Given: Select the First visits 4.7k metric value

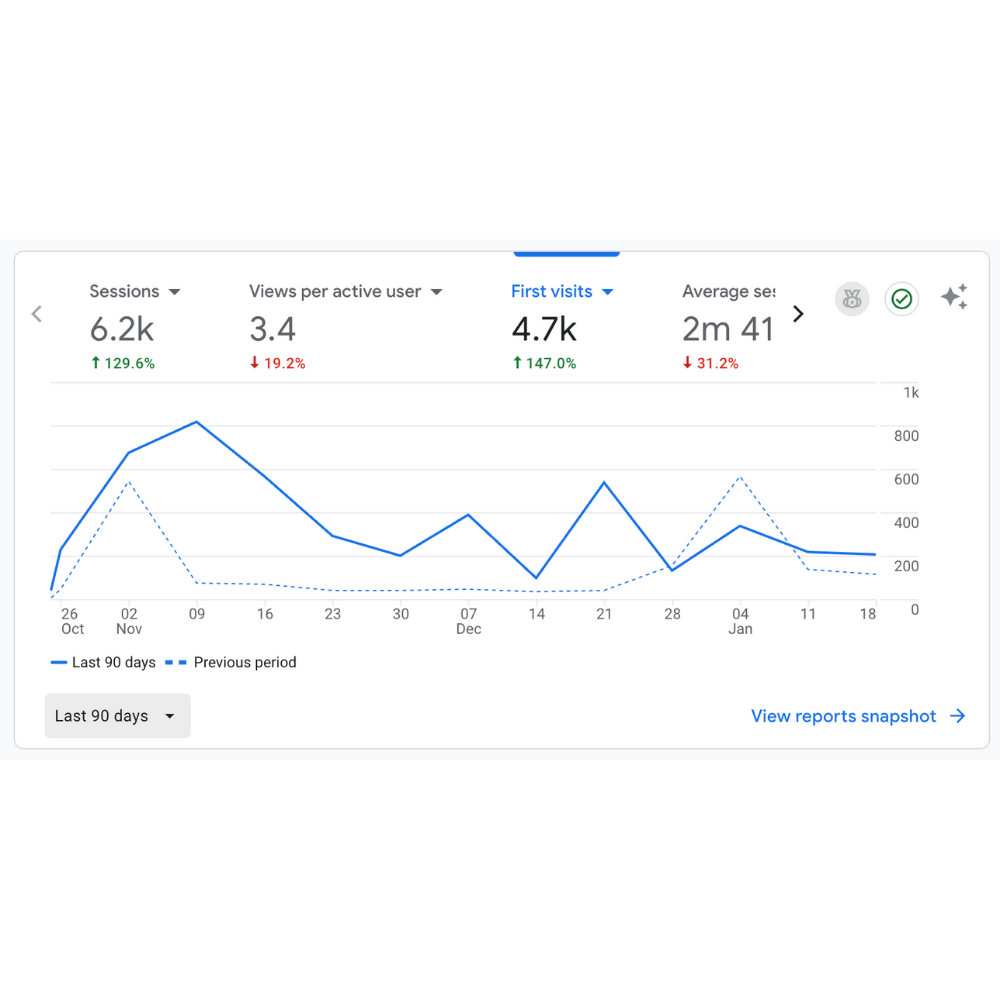Looking at the screenshot, I should [544, 329].
